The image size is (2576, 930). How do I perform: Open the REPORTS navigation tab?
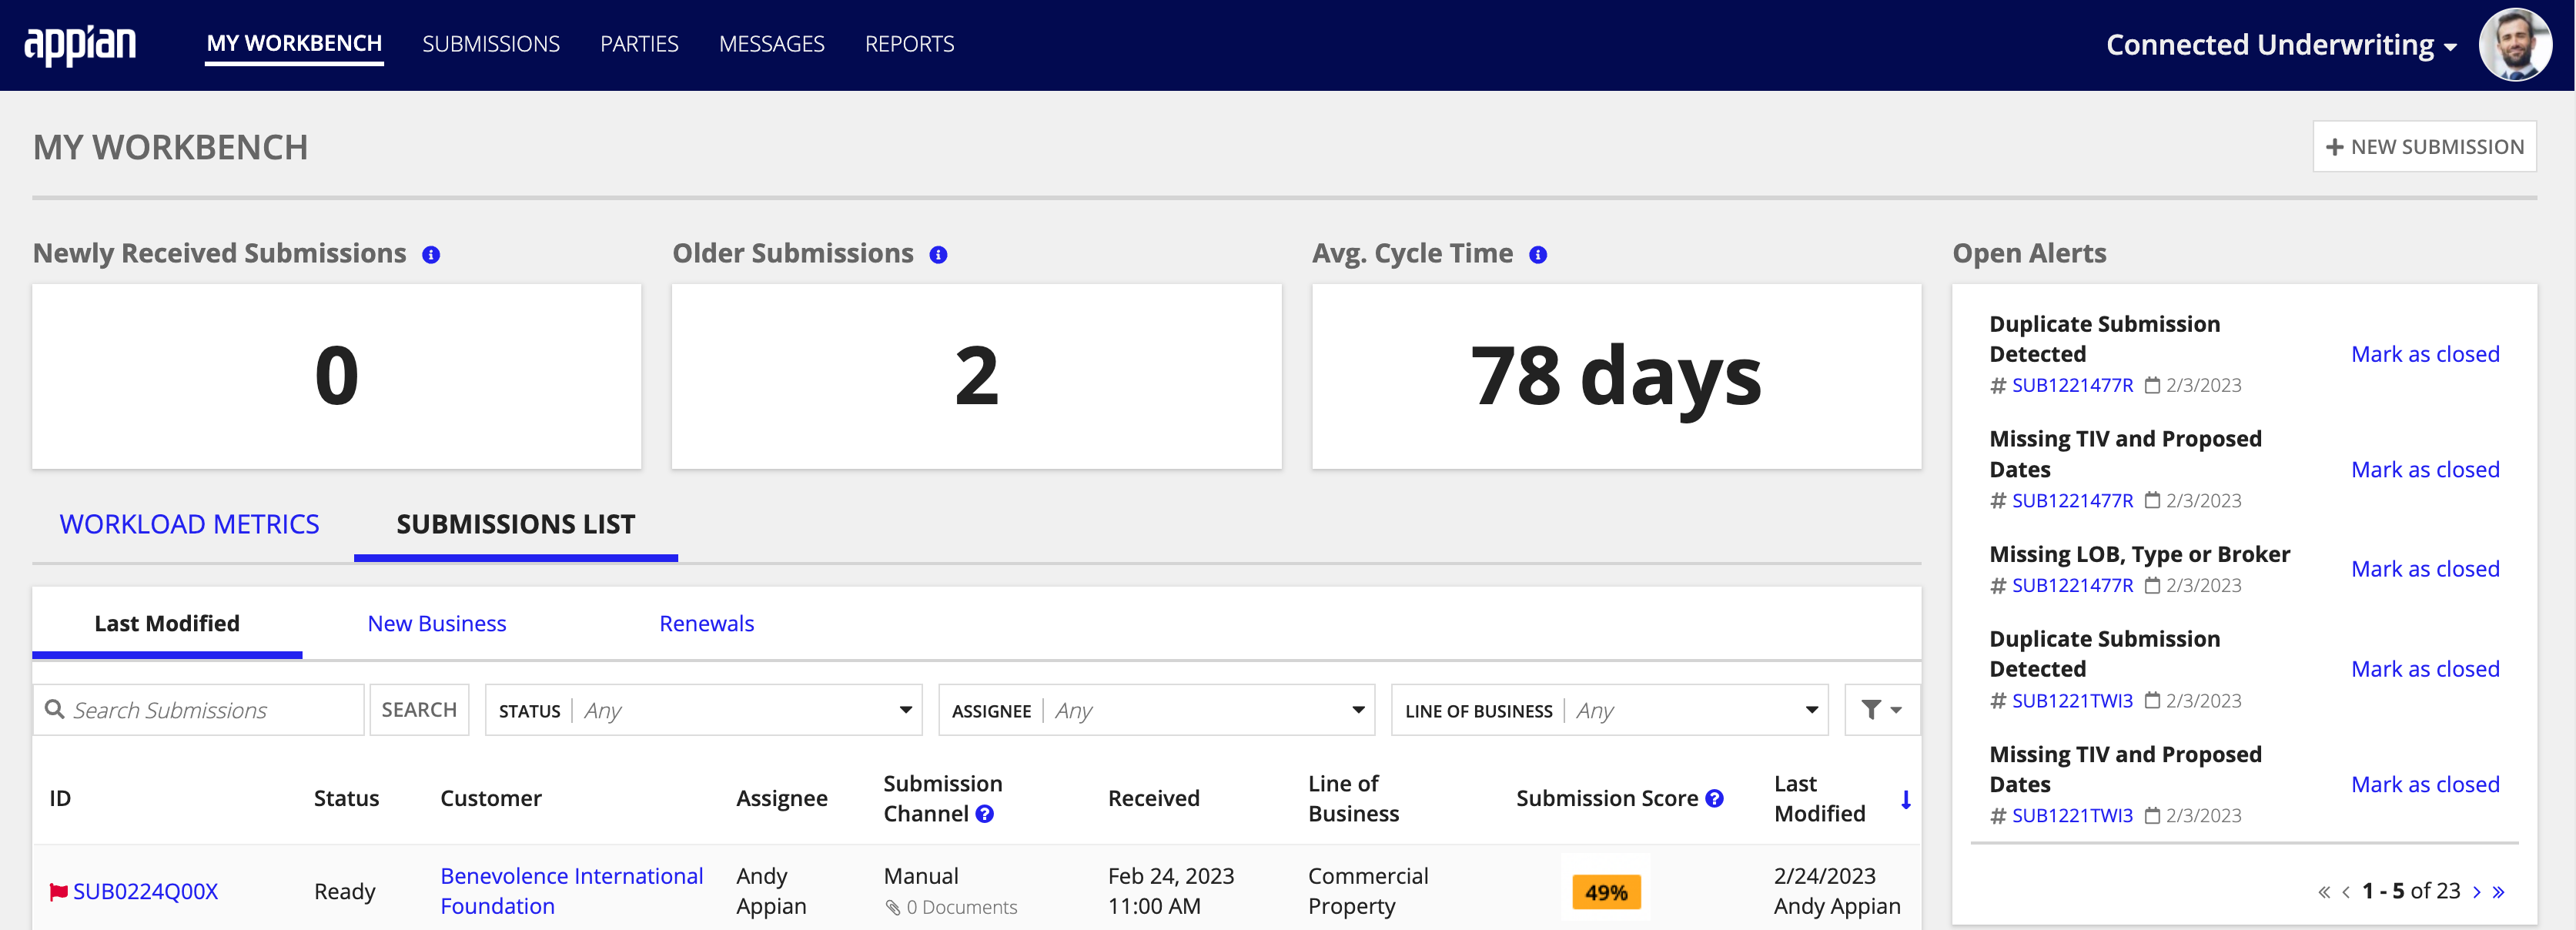[x=910, y=44]
